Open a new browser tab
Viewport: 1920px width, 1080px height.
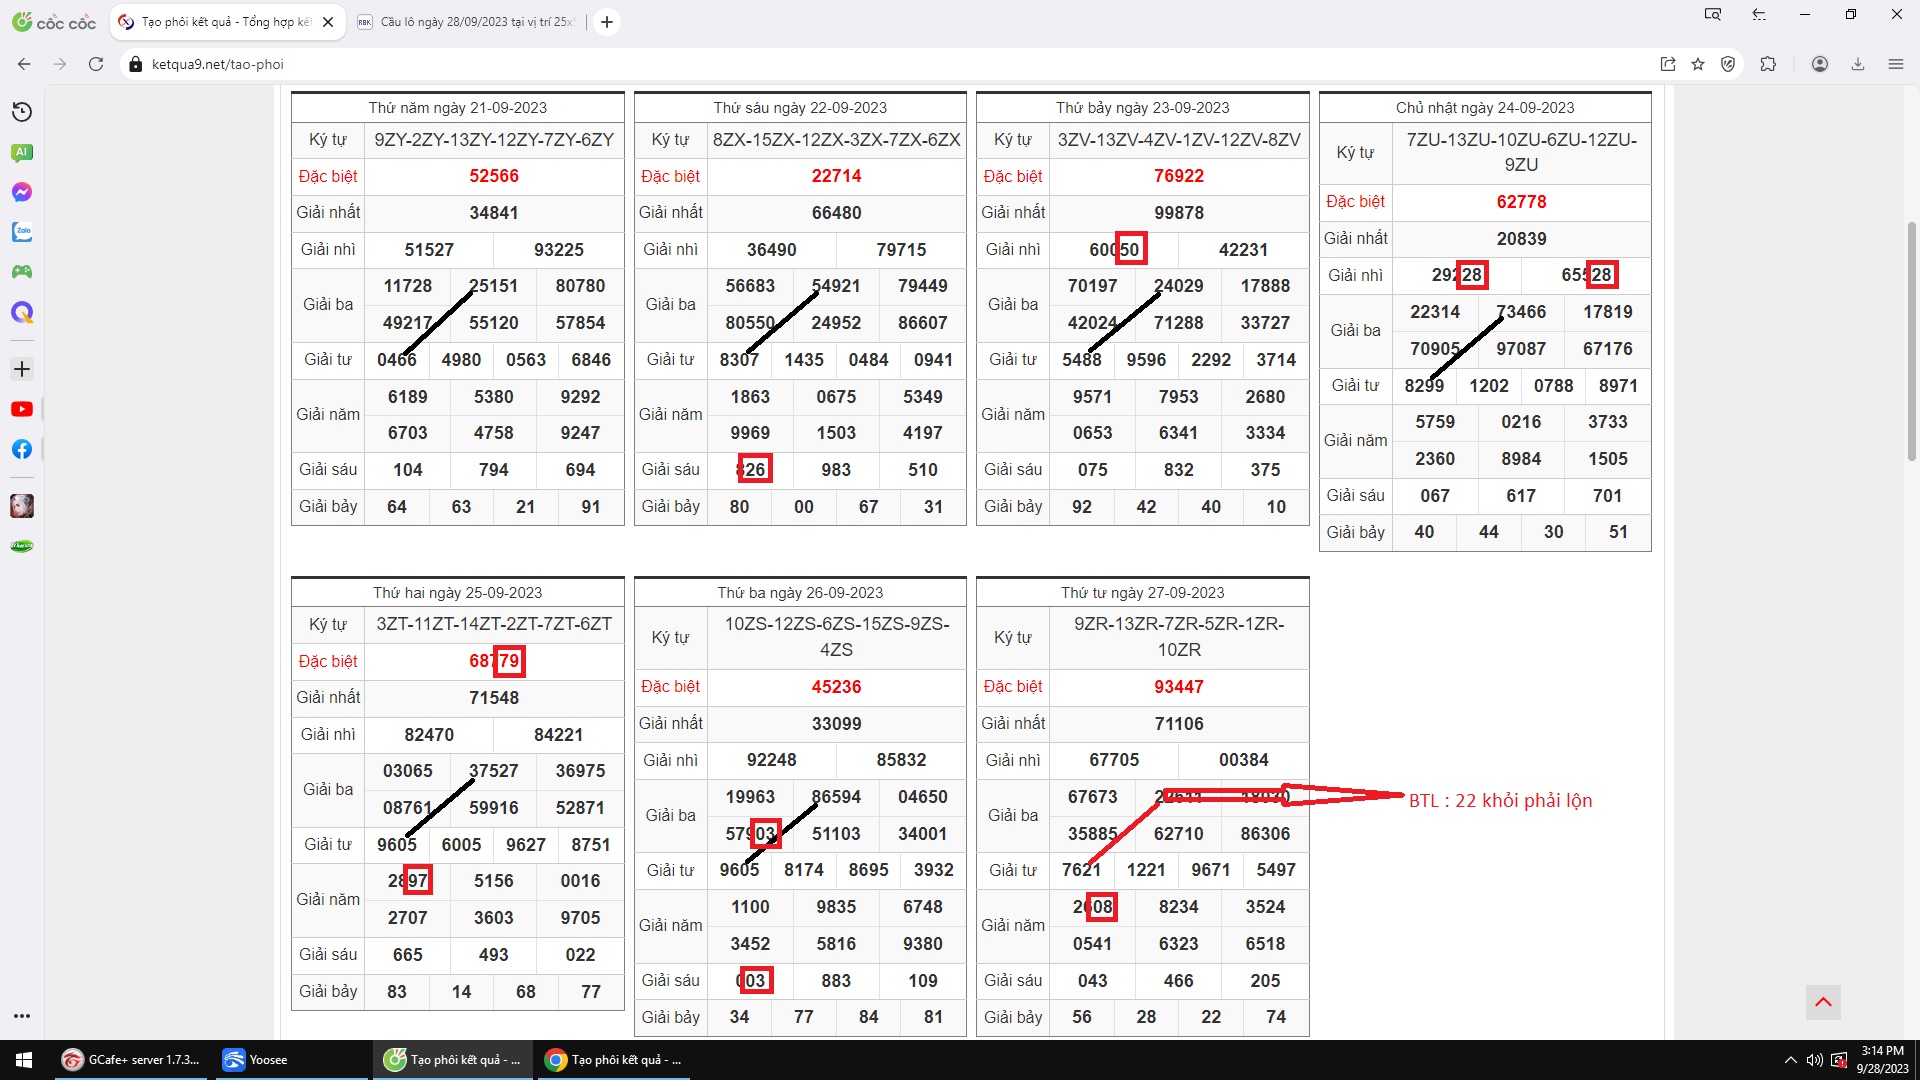point(607,22)
